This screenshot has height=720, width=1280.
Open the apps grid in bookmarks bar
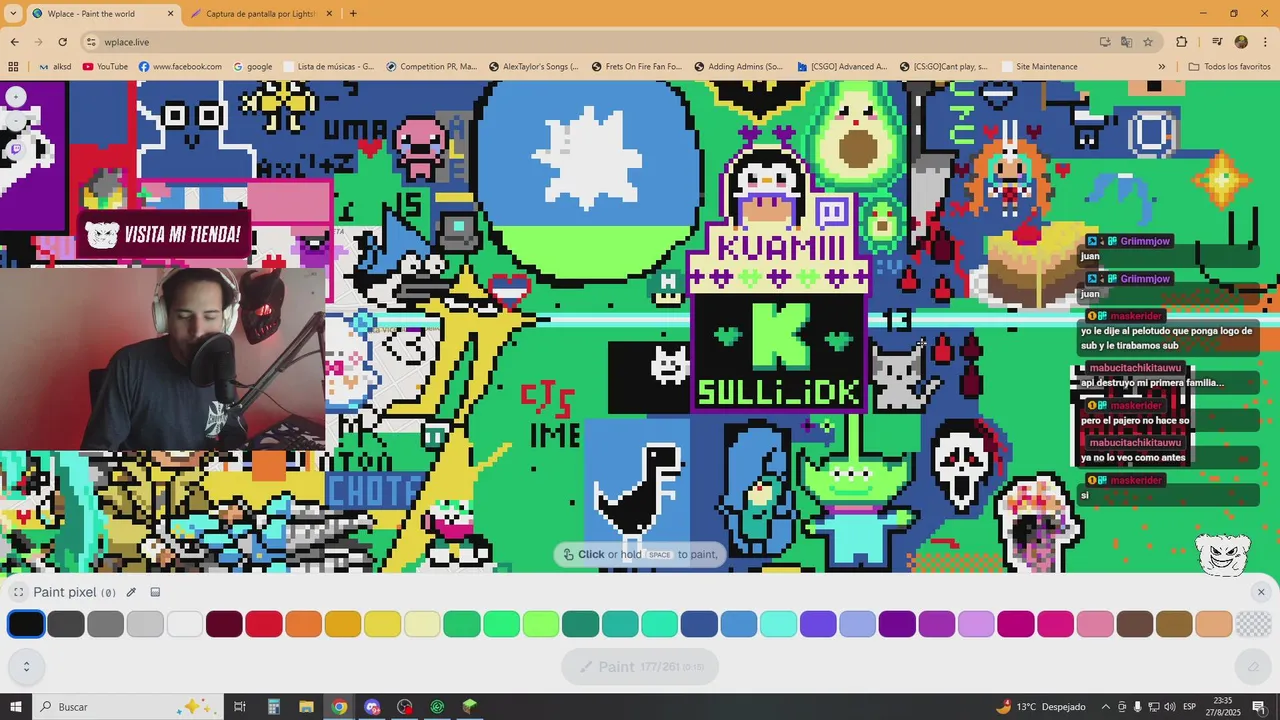pos(13,67)
